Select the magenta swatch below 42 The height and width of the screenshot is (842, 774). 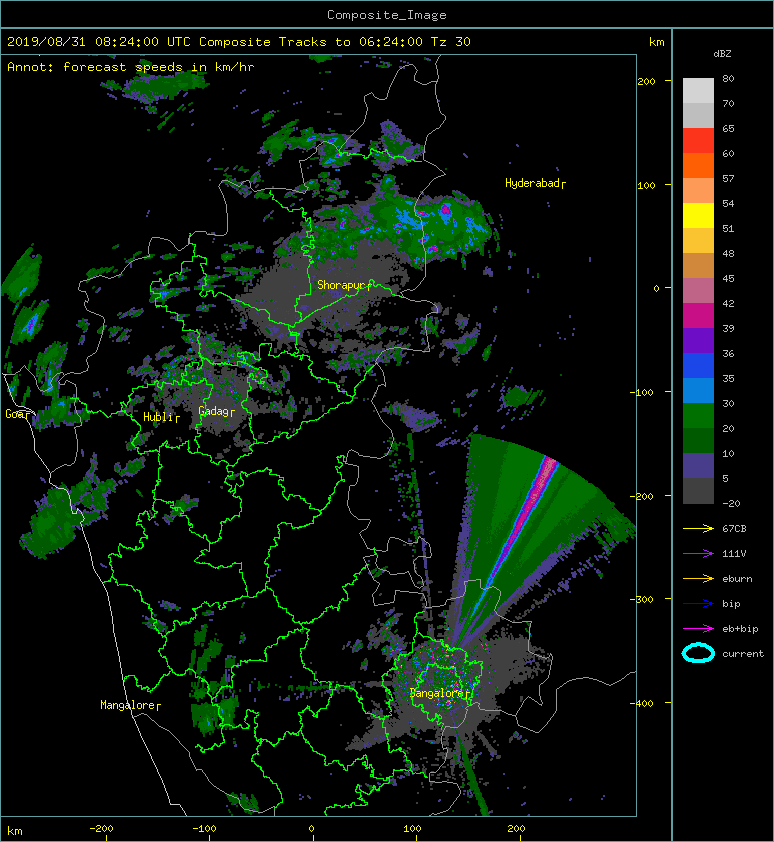(698, 316)
